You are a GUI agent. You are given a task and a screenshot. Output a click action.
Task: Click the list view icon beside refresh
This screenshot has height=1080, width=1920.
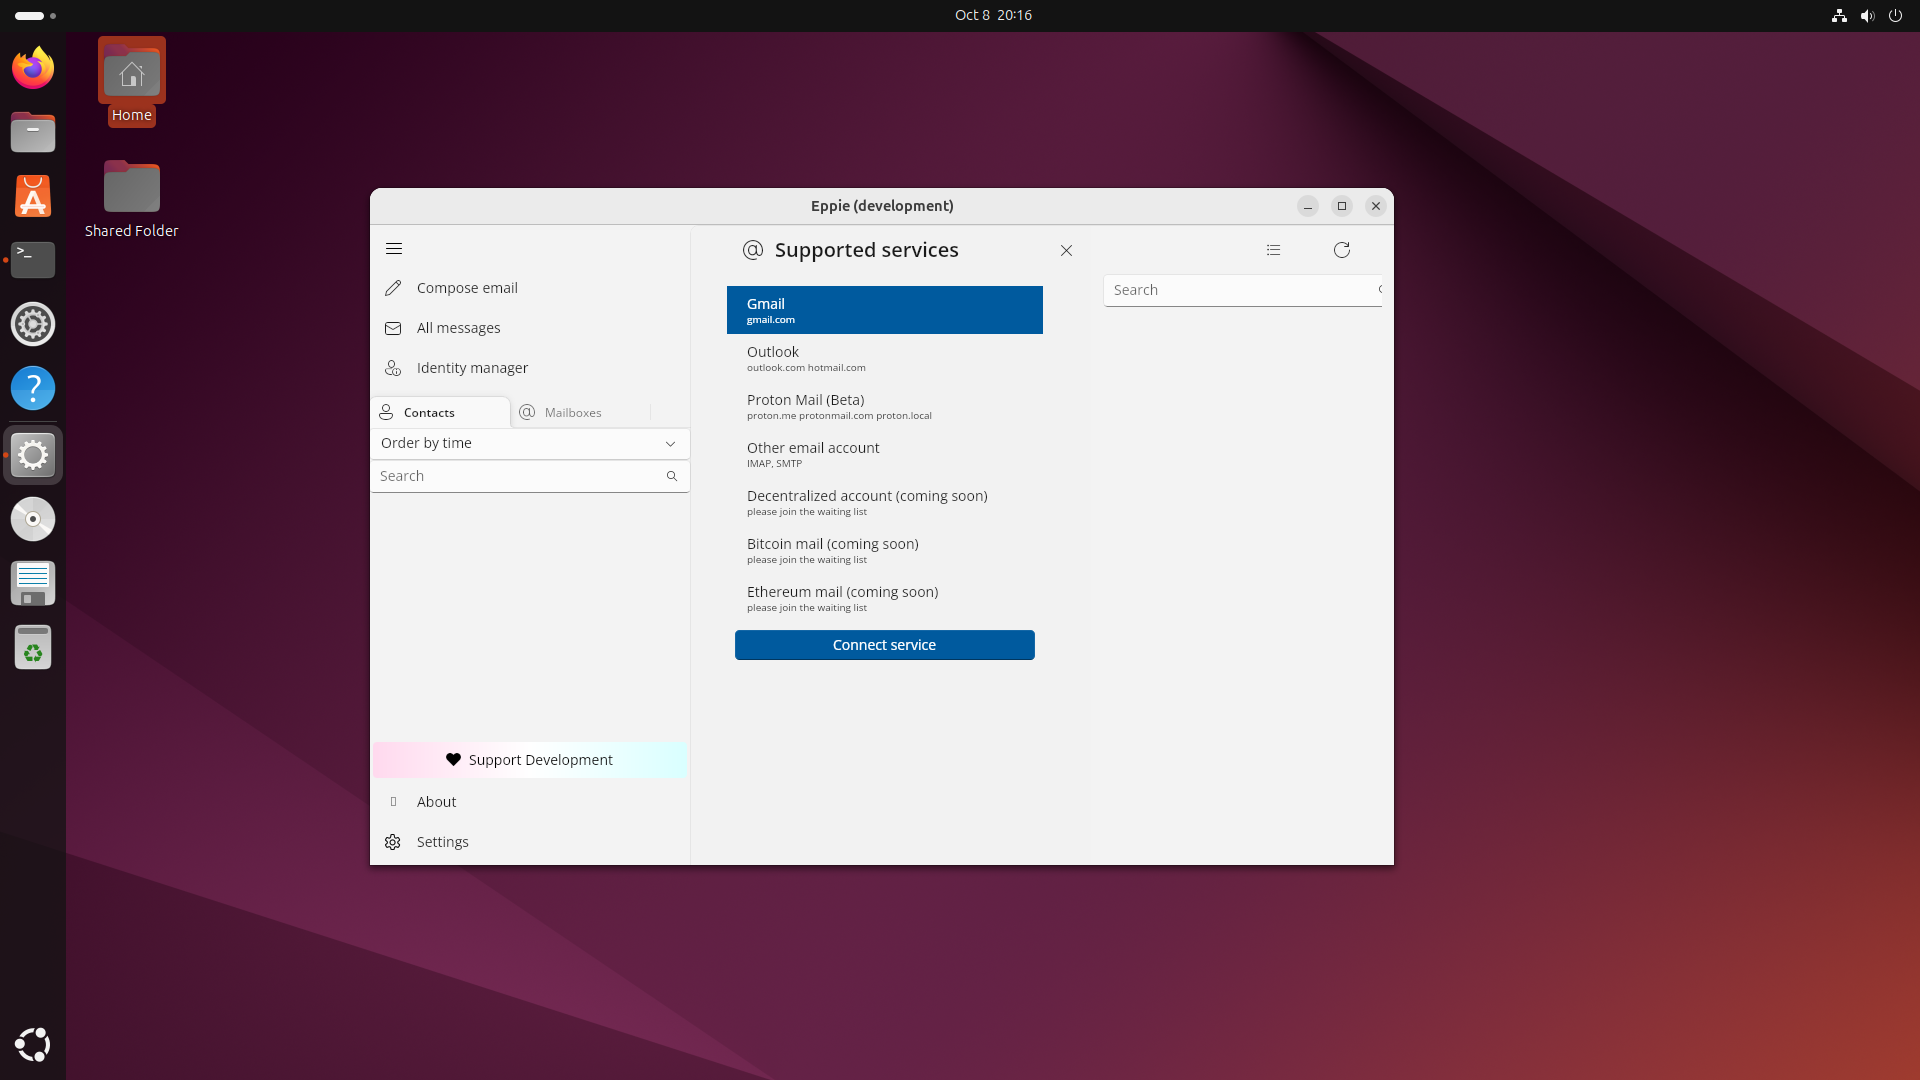click(x=1272, y=250)
